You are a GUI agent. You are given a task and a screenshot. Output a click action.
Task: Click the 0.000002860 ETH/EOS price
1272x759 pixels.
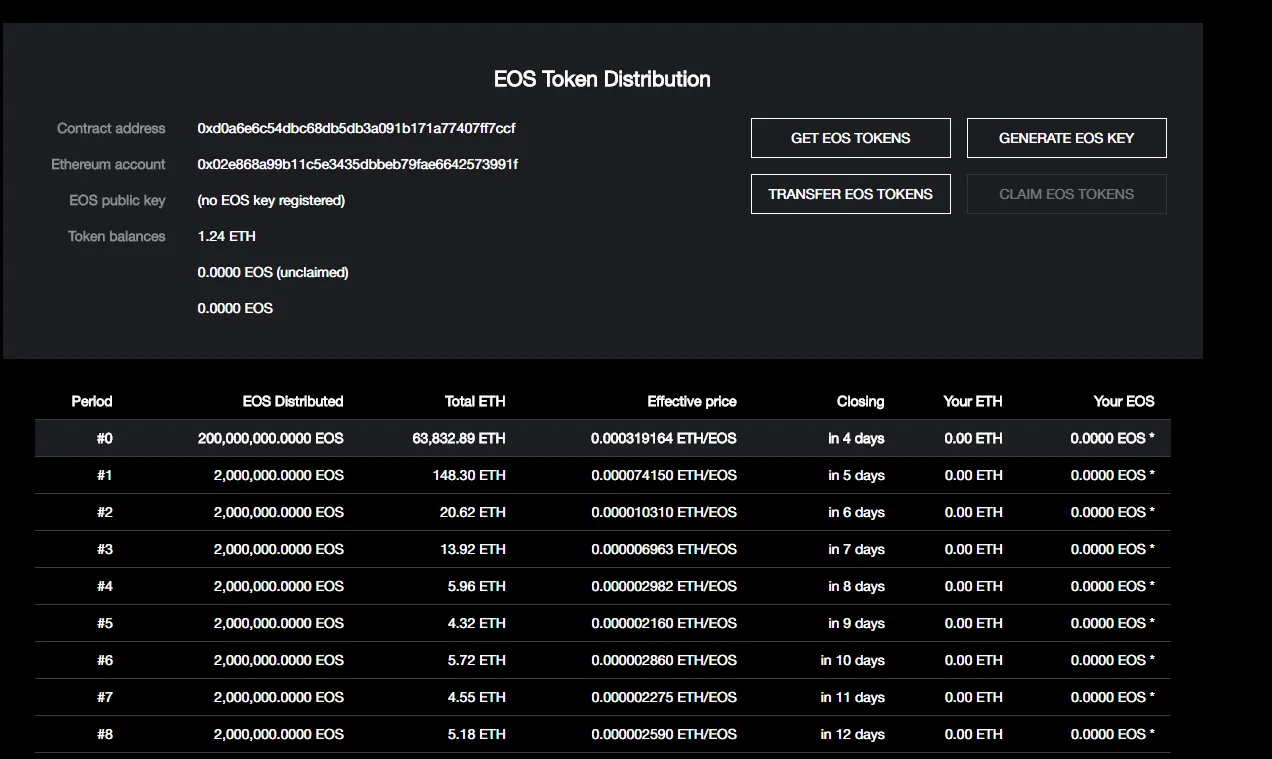pyautogui.click(x=664, y=660)
